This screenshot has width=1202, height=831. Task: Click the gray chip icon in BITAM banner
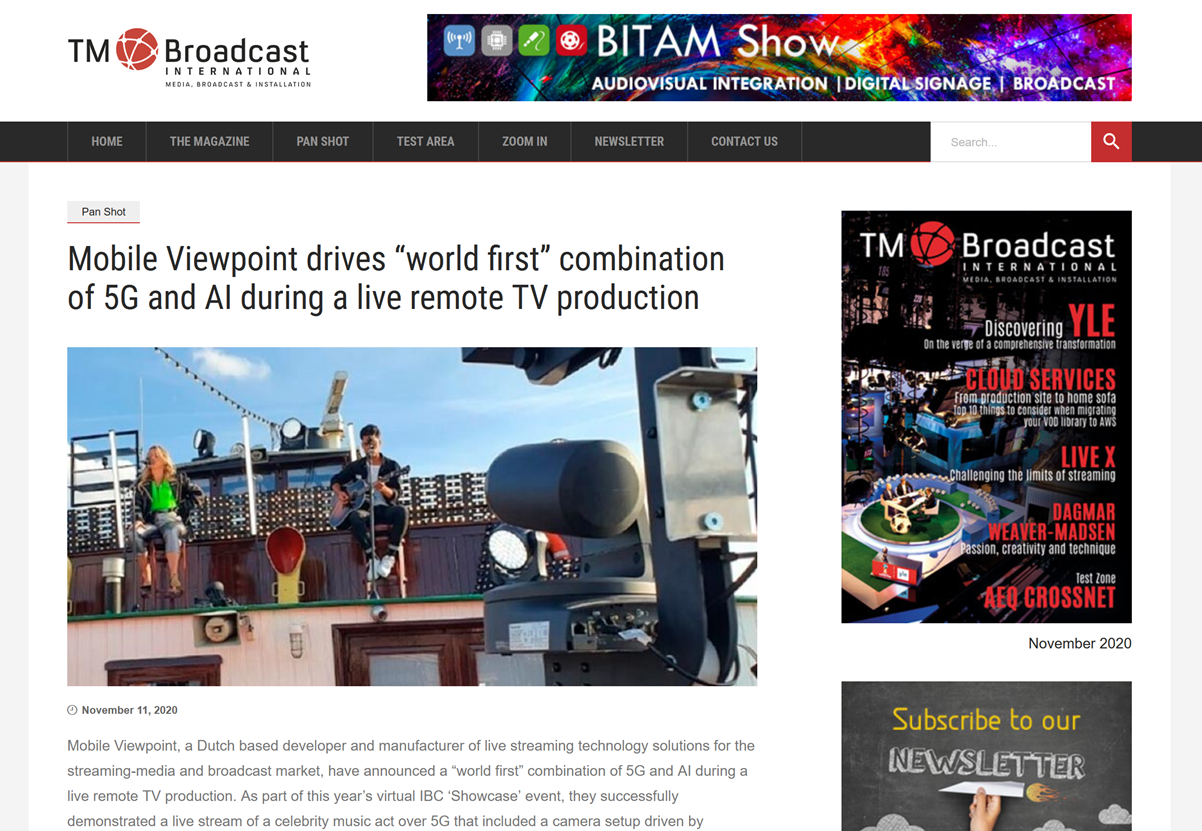tap(496, 41)
